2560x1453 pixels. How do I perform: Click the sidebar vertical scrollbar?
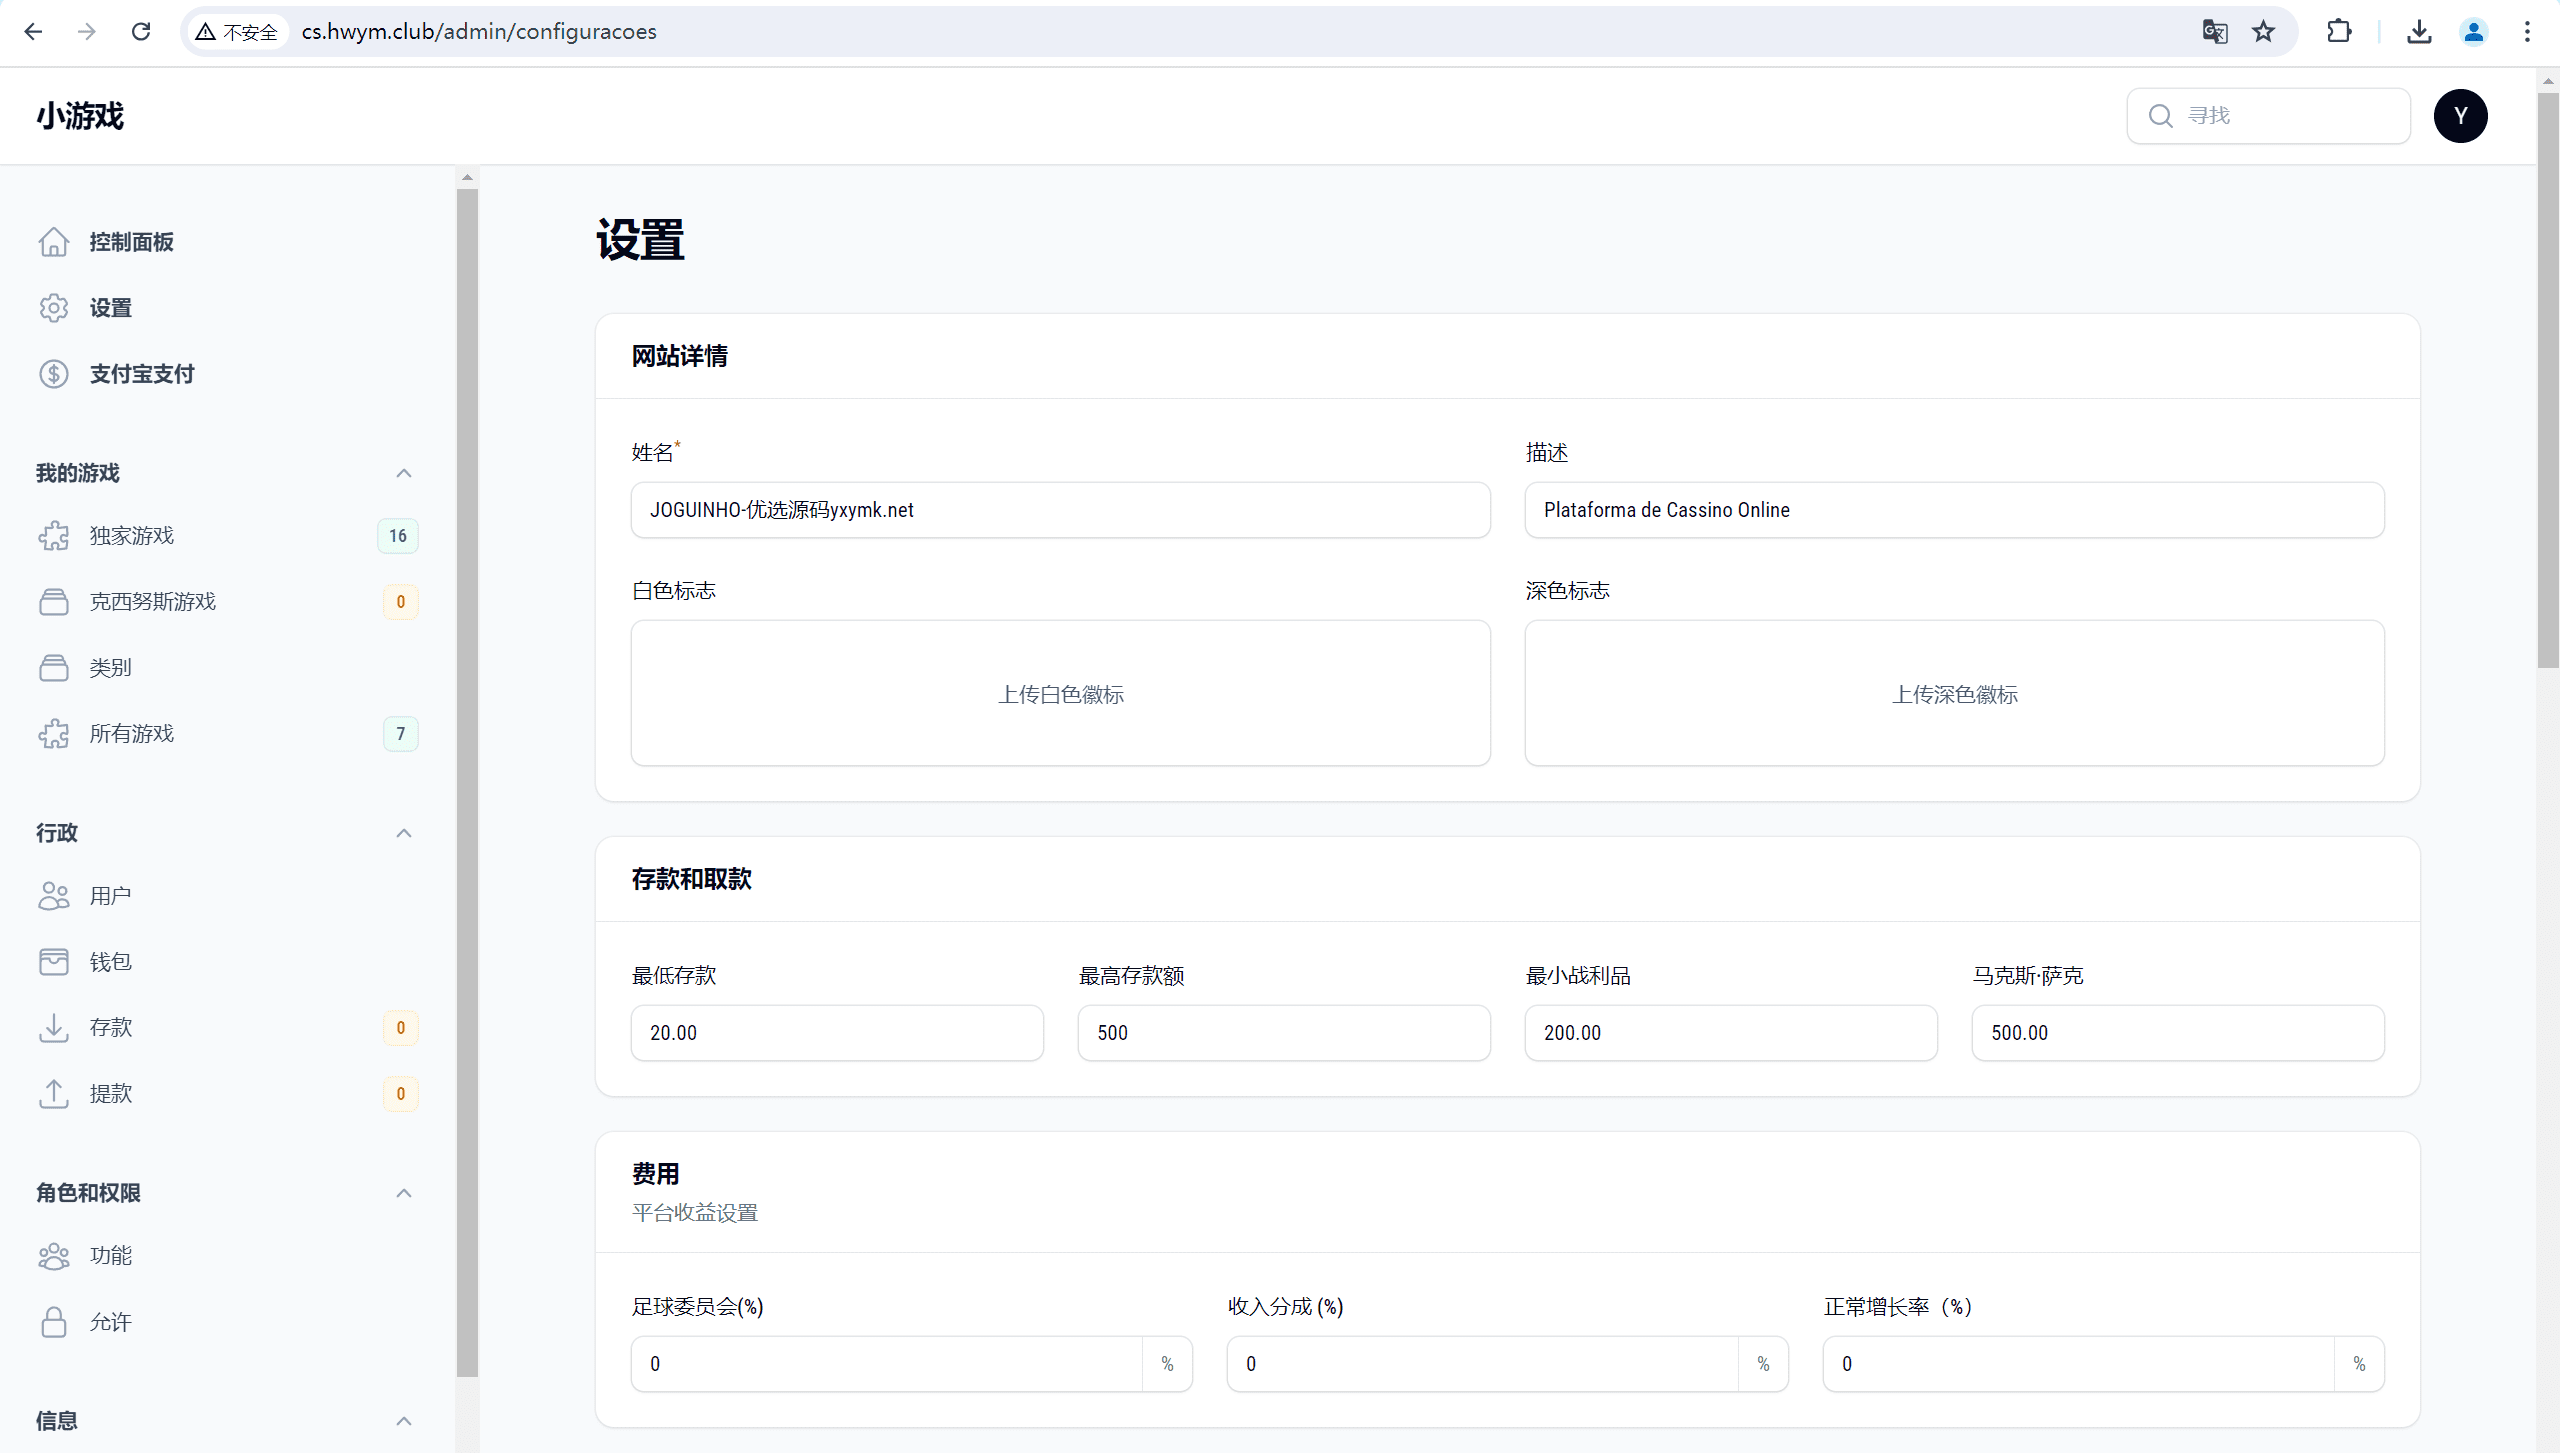[467, 780]
